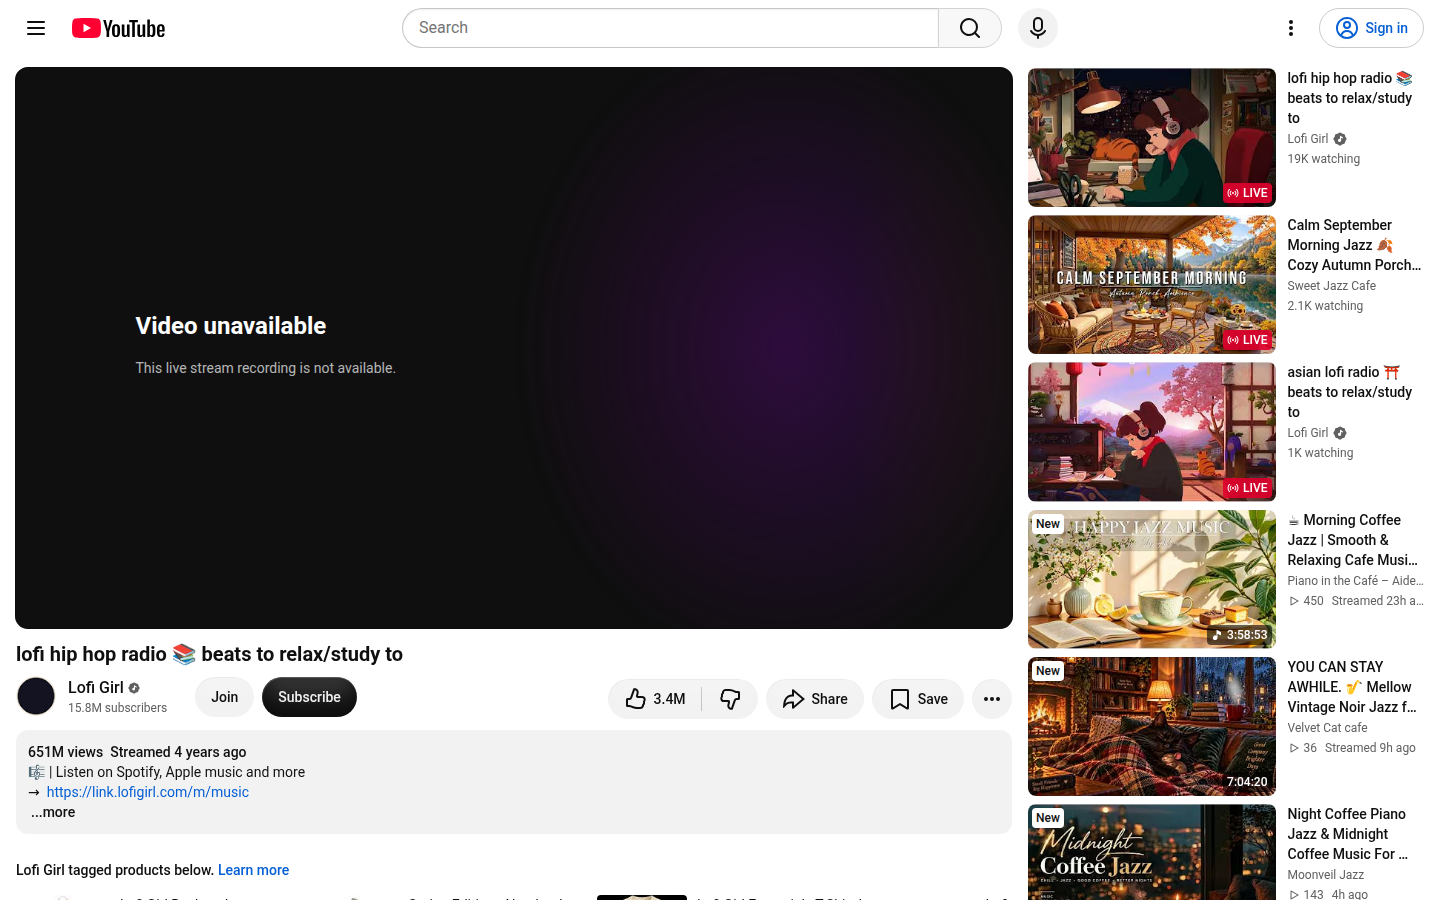The width and height of the screenshot is (1440, 900).
Task: Select 'Morning Coffee Jazz' sidebar title
Action: 1352,540
